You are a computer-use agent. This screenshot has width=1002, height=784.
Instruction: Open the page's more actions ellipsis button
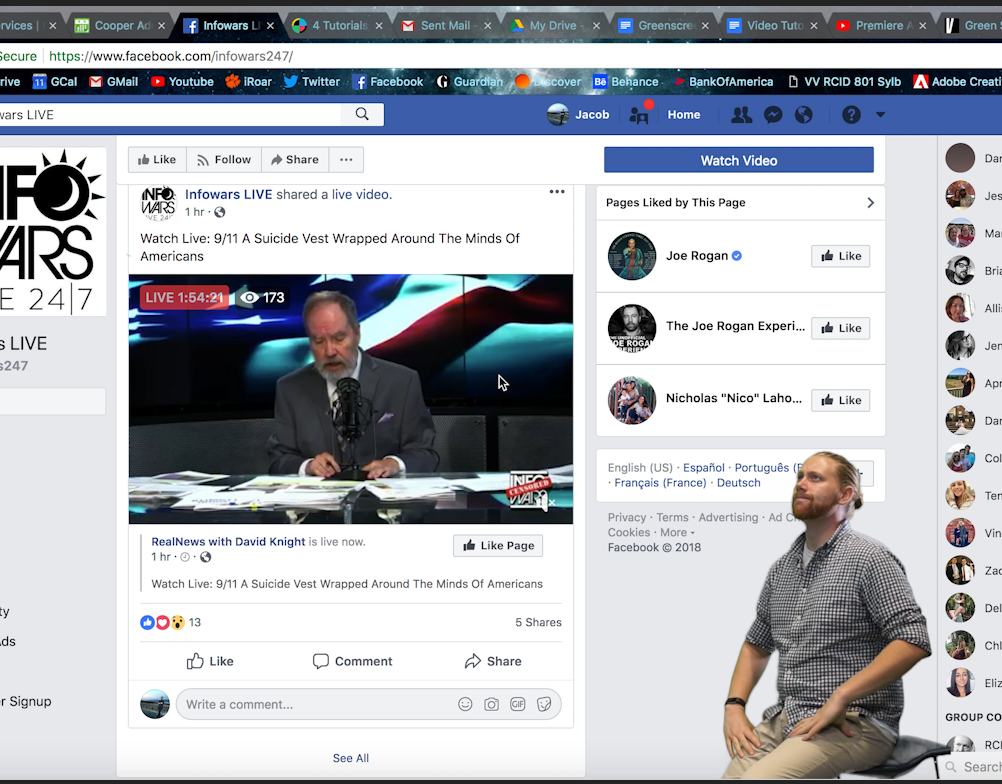(x=346, y=160)
